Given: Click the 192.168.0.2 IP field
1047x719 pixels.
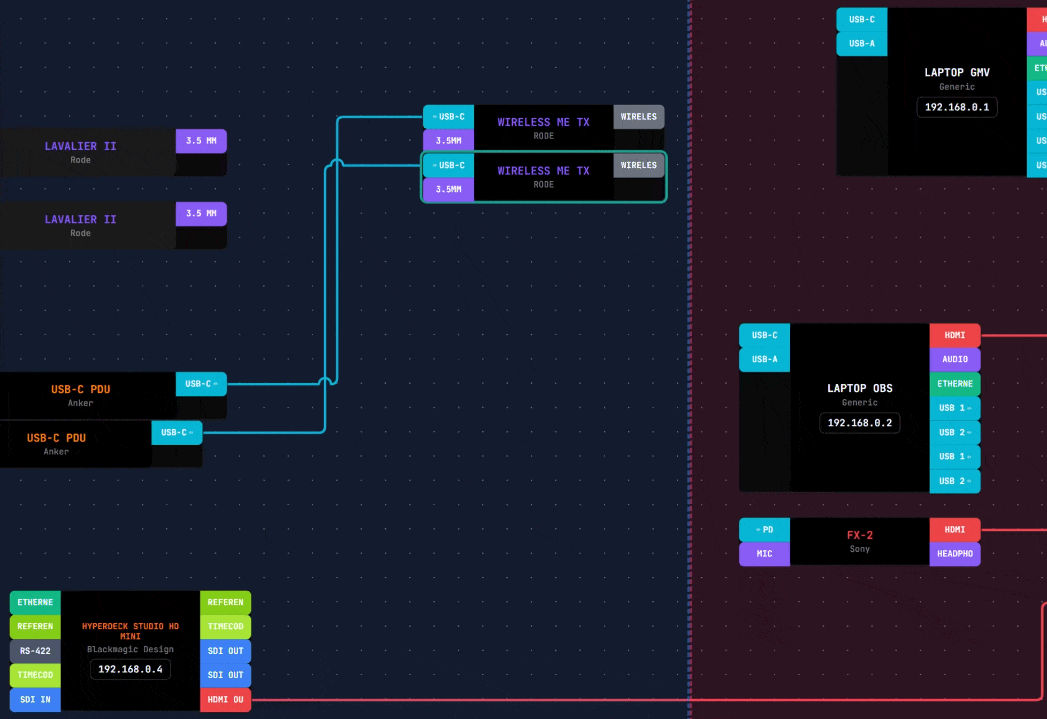Looking at the screenshot, I should pos(859,423).
